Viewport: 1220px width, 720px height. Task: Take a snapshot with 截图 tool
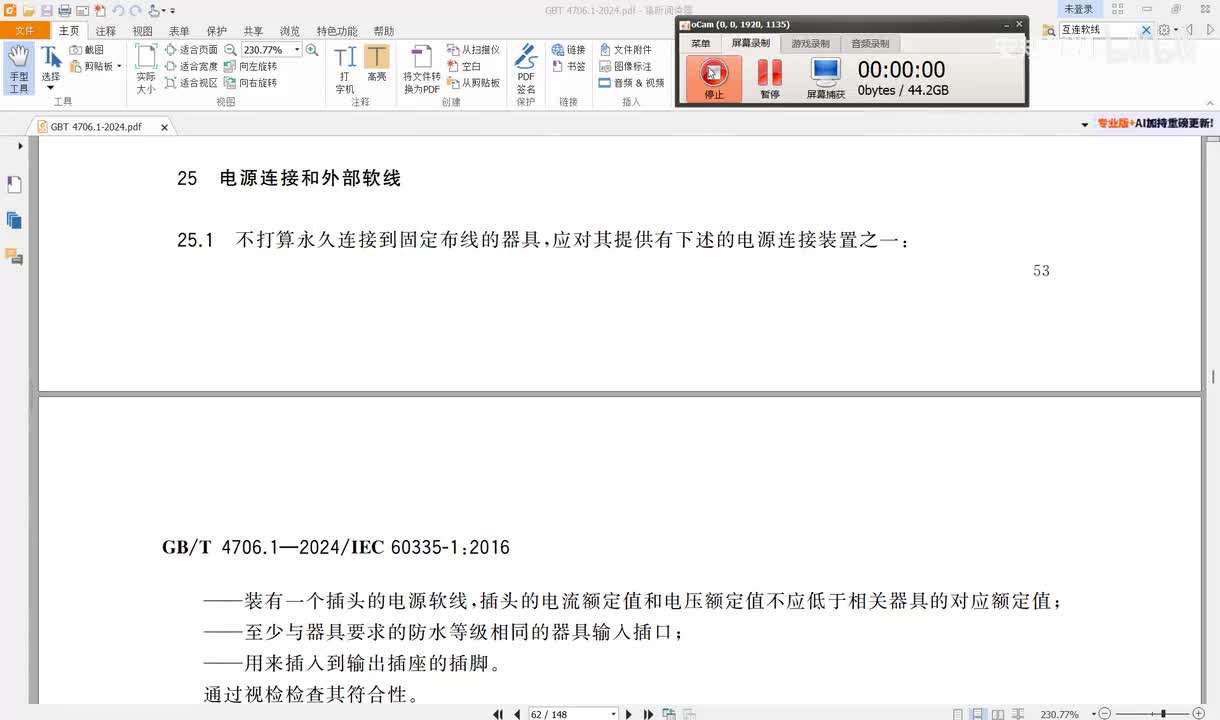[x=87, y=49]
